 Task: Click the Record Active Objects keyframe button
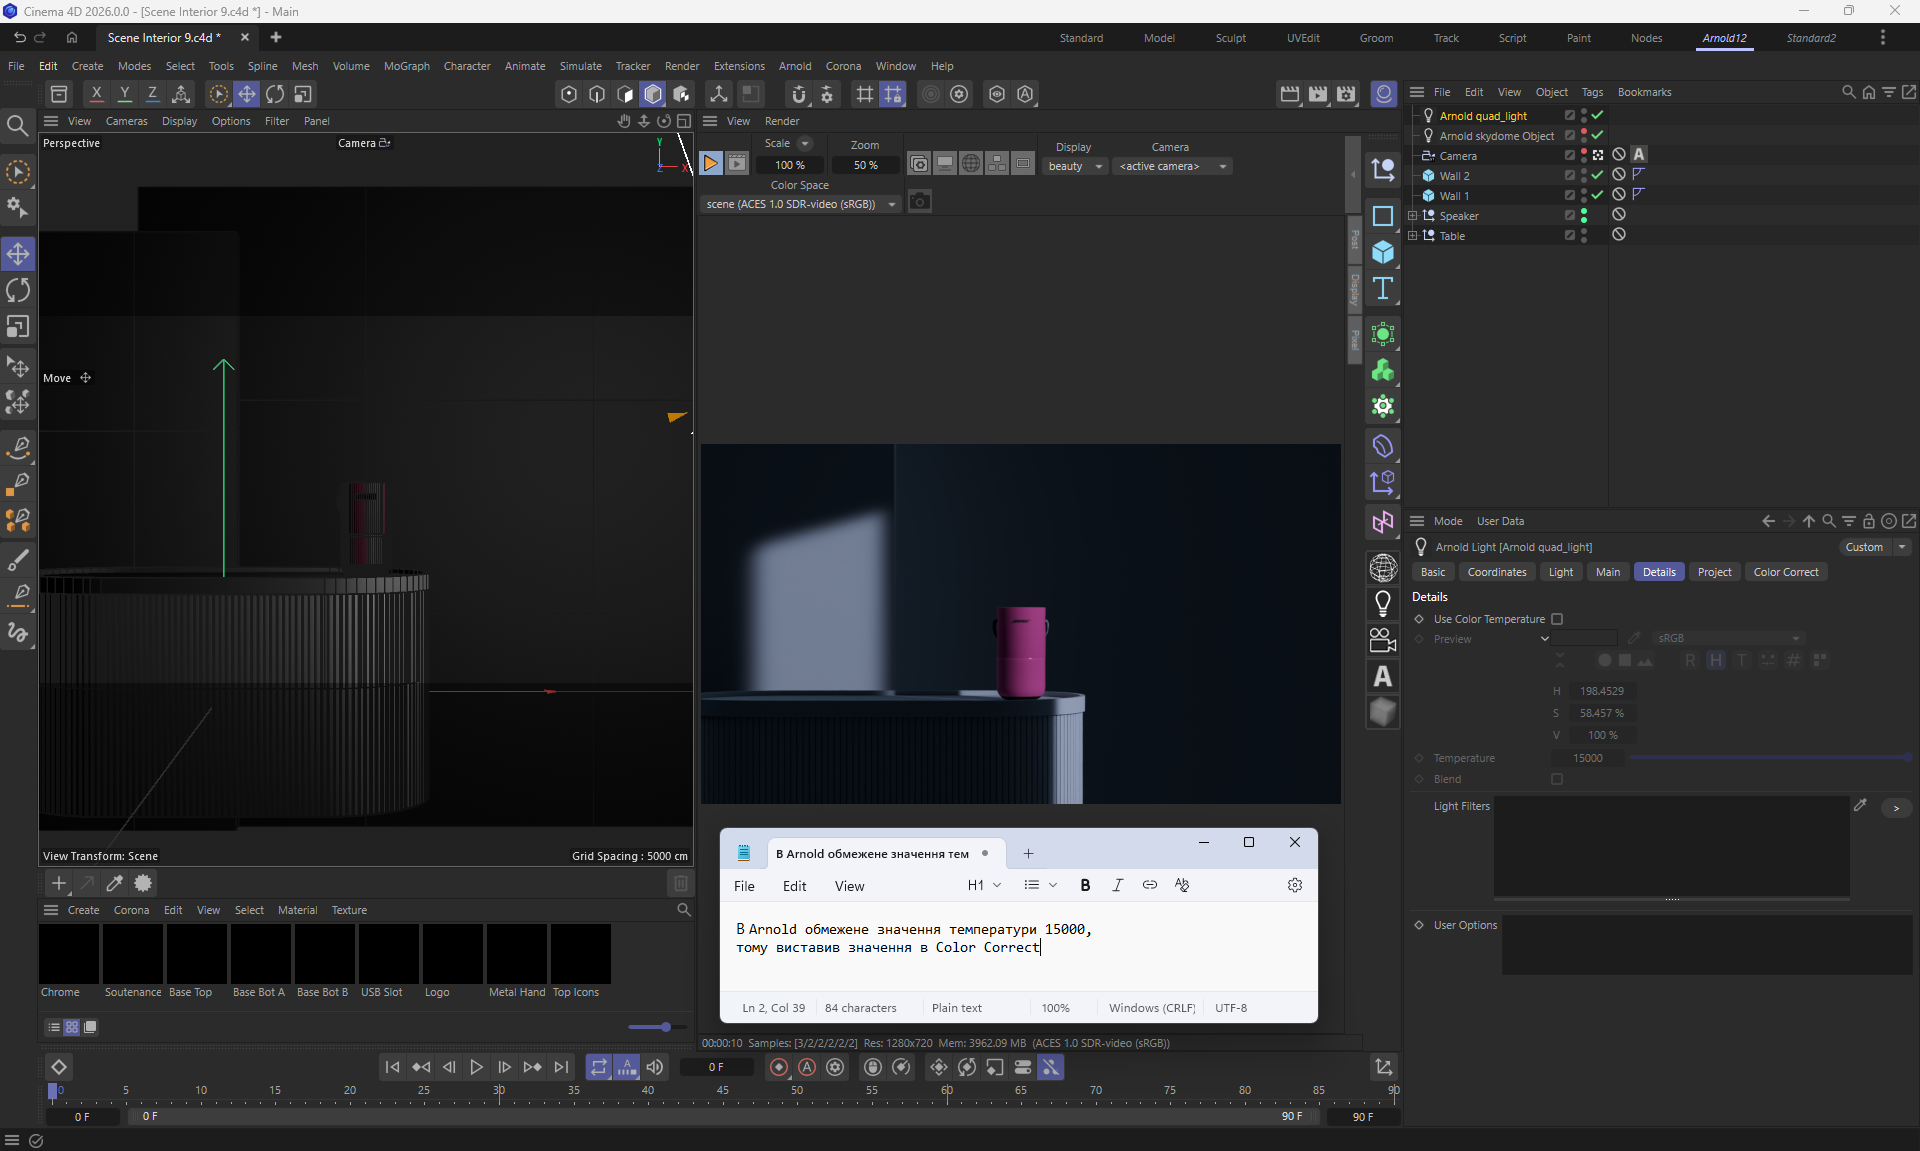(779, 1067)
